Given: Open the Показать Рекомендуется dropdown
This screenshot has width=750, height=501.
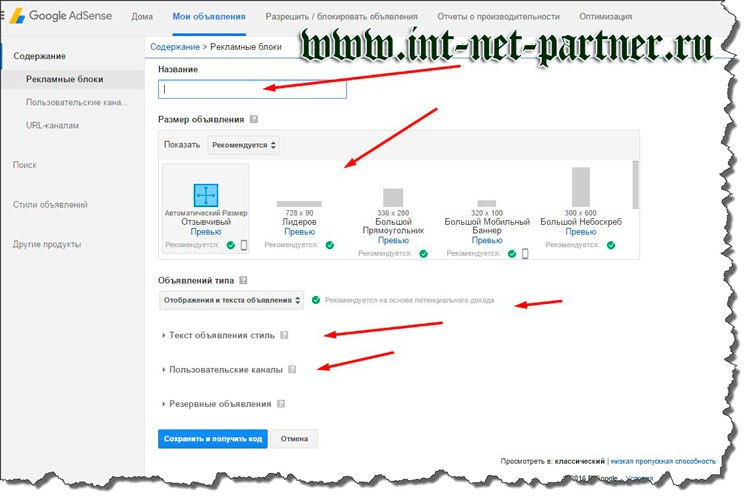Looking at the screenshot, I should point(243,145).
